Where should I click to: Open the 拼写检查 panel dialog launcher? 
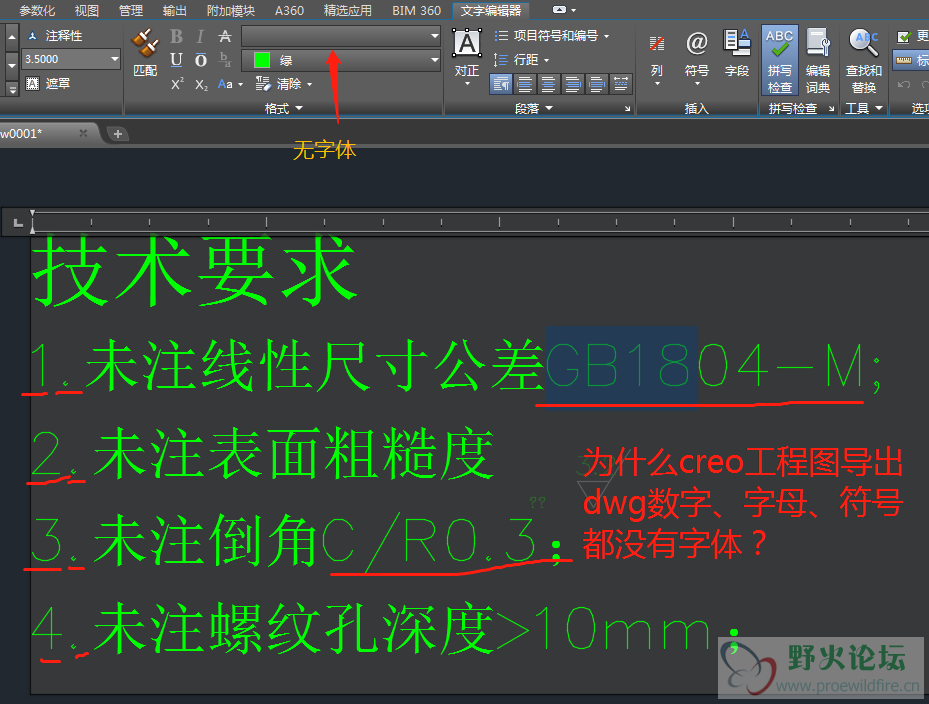pos(831,108)
